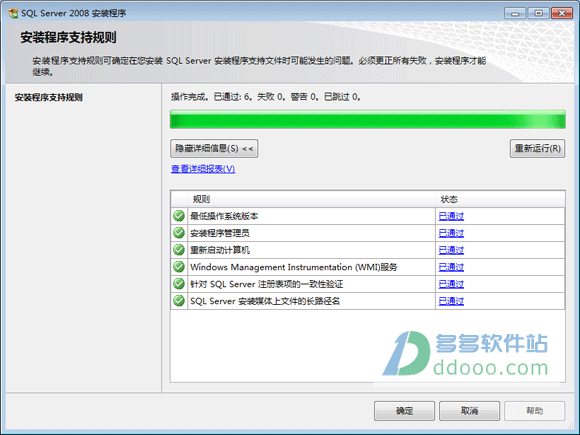
Task: Click green check icon for 注册表项的一致性验证
Action: pos(179,284)
